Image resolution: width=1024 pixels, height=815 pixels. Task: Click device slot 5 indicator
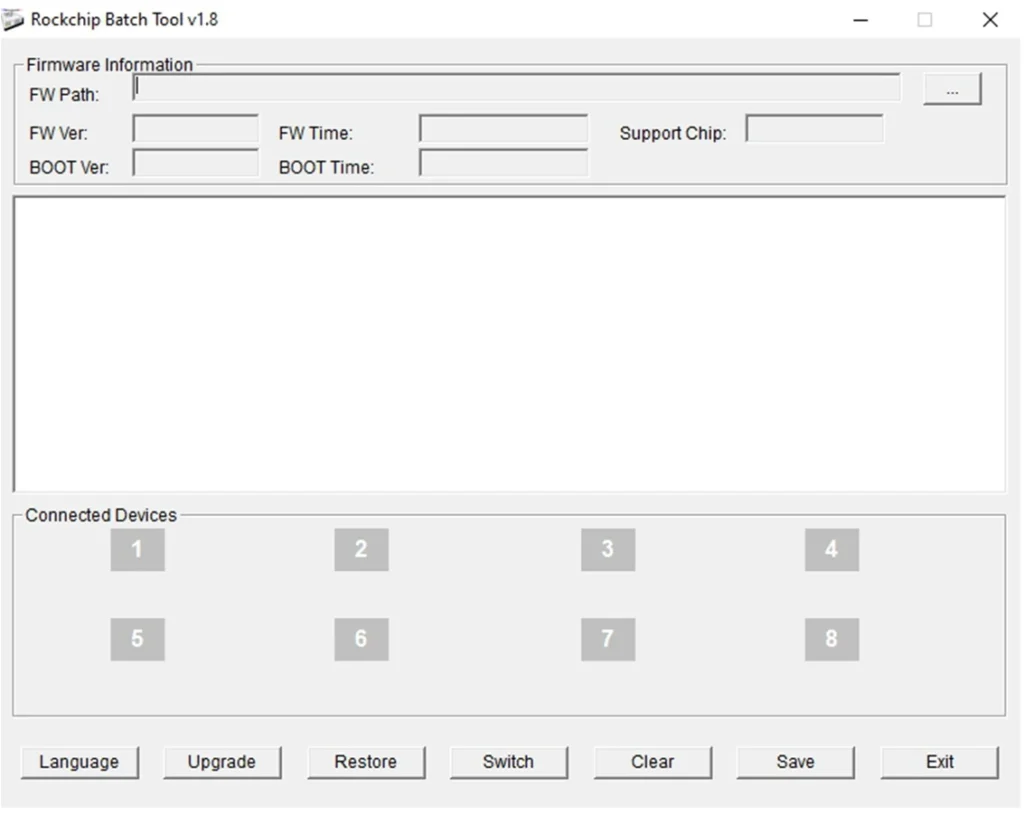(x=137, y=639)
